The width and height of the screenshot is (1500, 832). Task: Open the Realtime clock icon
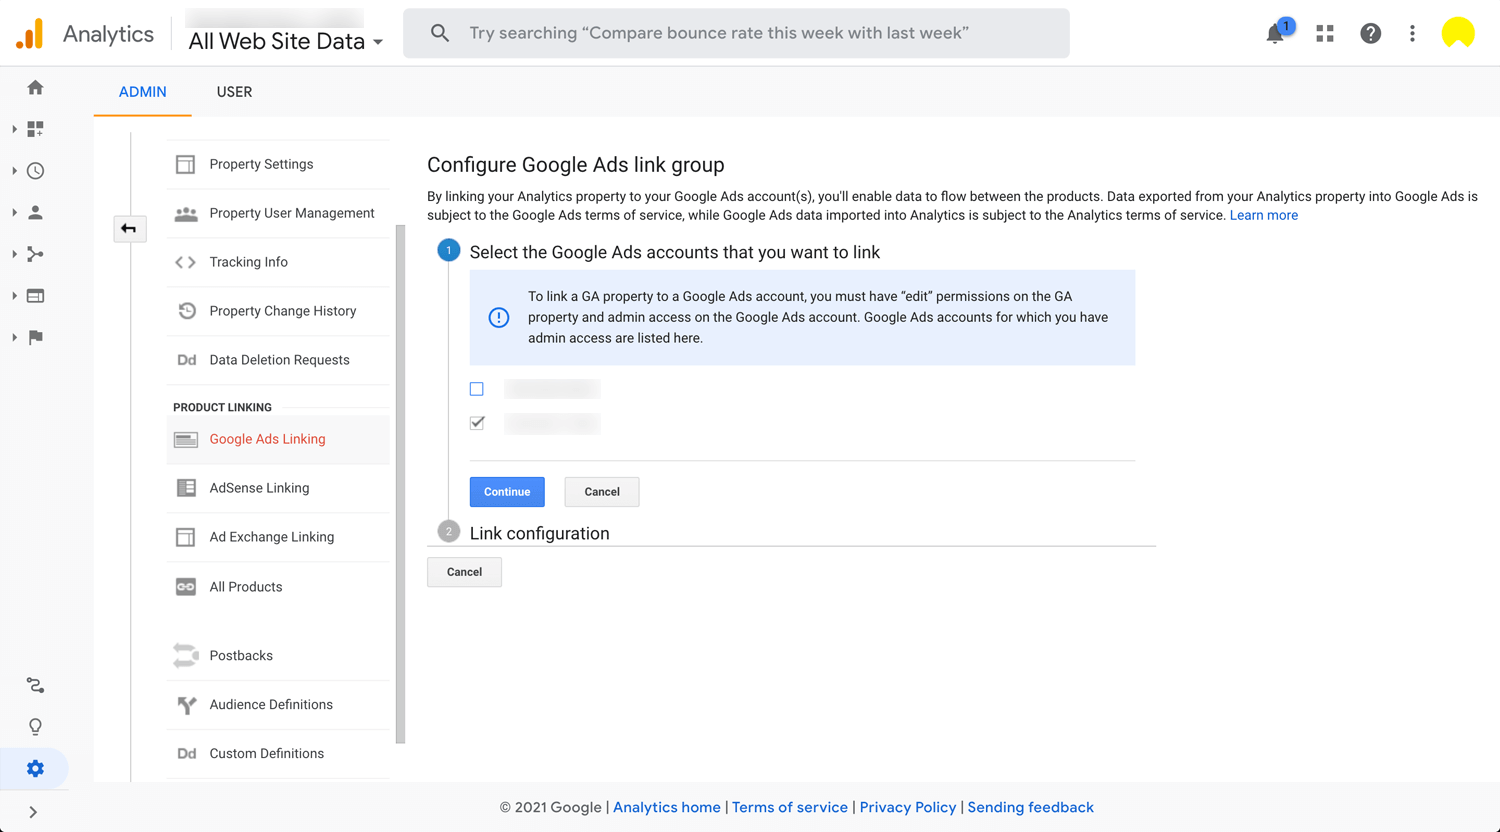coord(35,171)
